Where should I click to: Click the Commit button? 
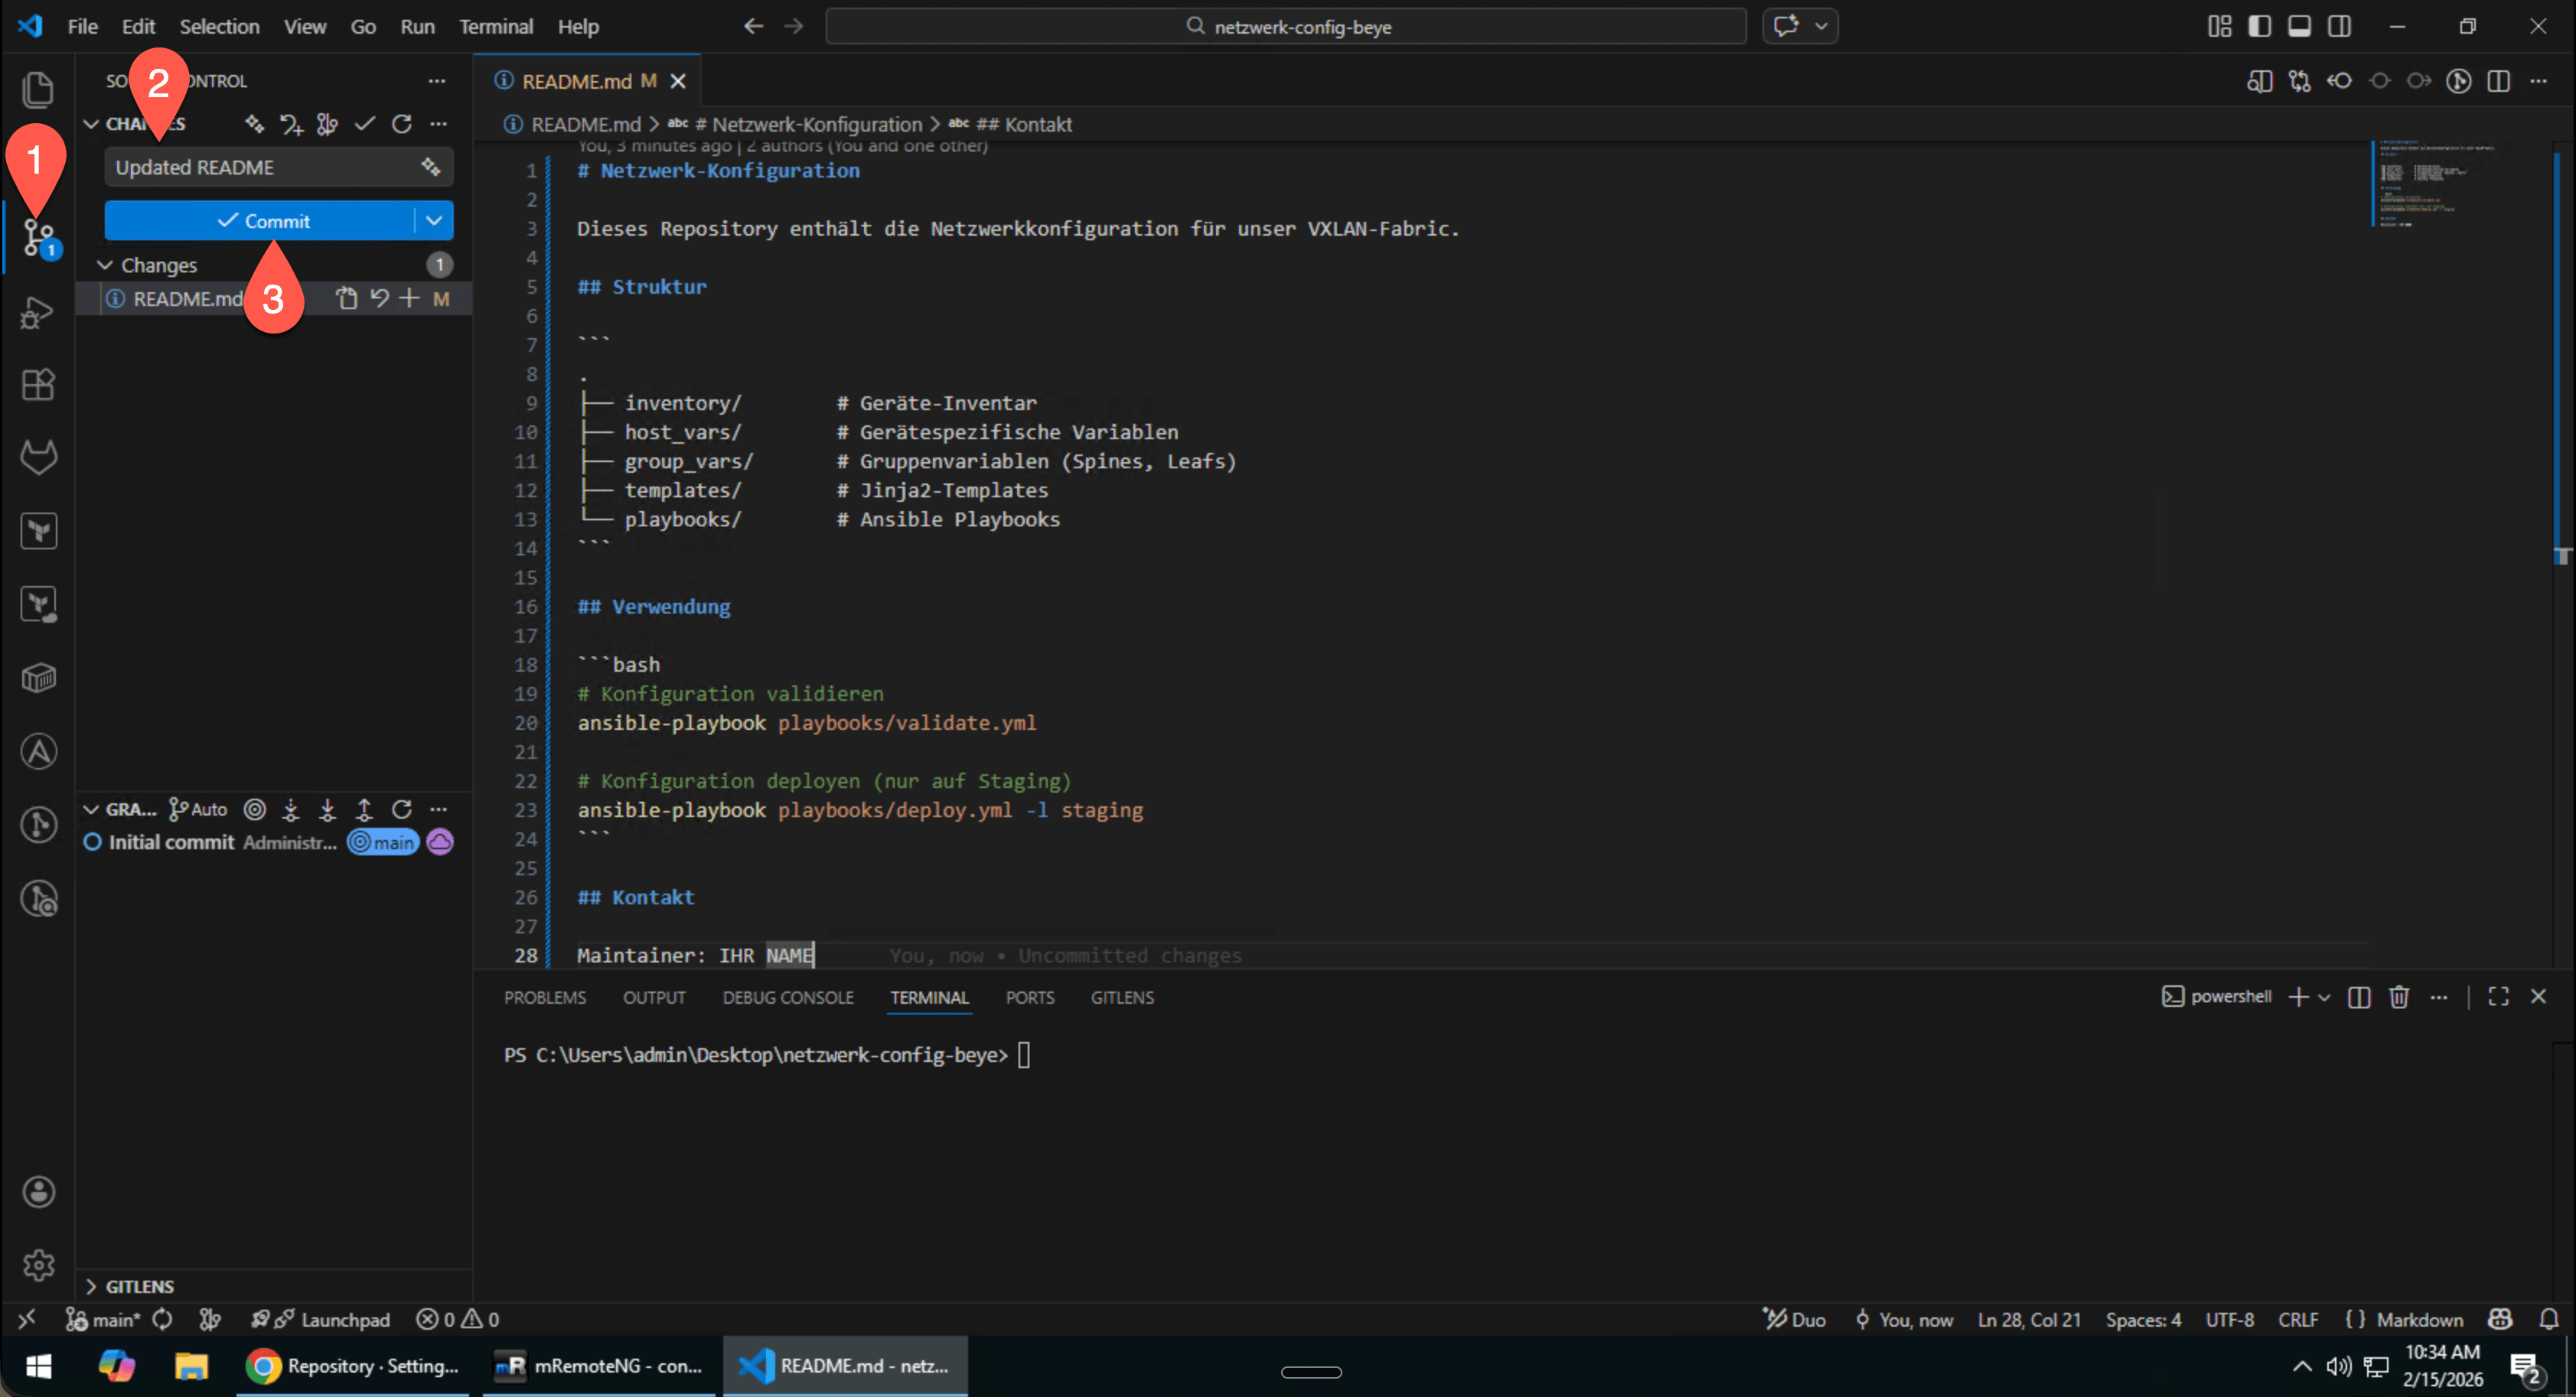pyautogui.click(x=265, y=220)
